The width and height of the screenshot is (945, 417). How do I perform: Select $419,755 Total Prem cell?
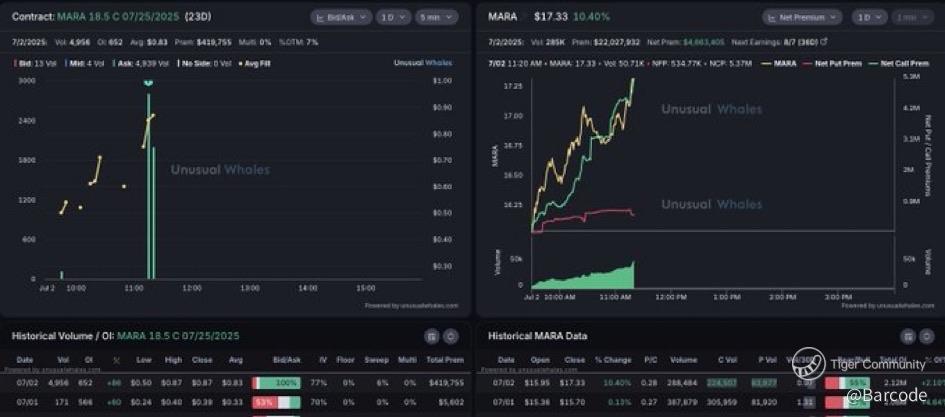pos(446,383)
